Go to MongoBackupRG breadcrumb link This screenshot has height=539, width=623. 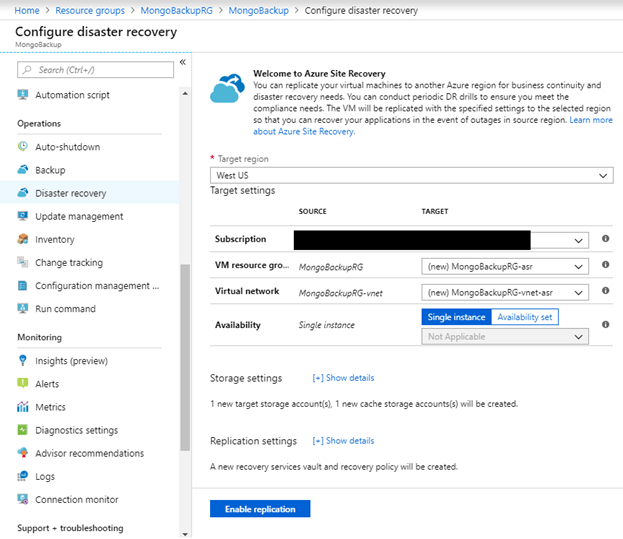(176, 10)
